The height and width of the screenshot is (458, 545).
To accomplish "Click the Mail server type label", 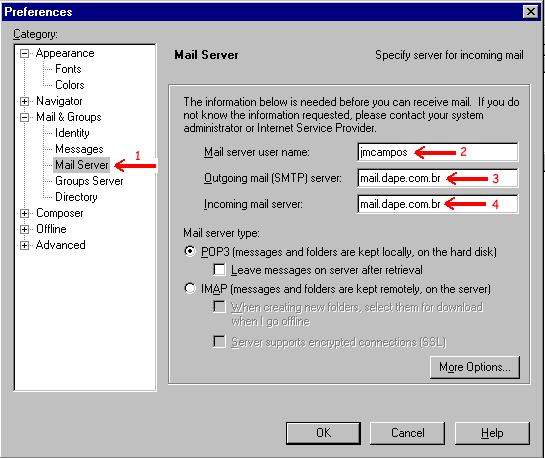I will click(x=221, y=233).
